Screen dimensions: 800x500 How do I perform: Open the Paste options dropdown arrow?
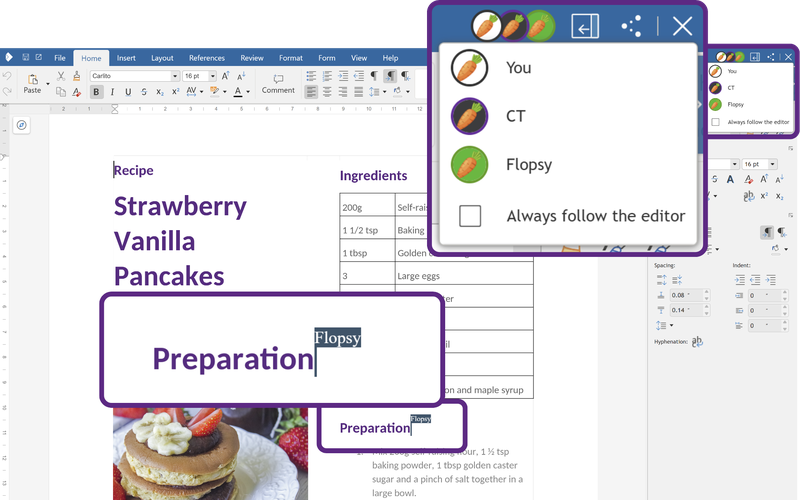[48, 83]
